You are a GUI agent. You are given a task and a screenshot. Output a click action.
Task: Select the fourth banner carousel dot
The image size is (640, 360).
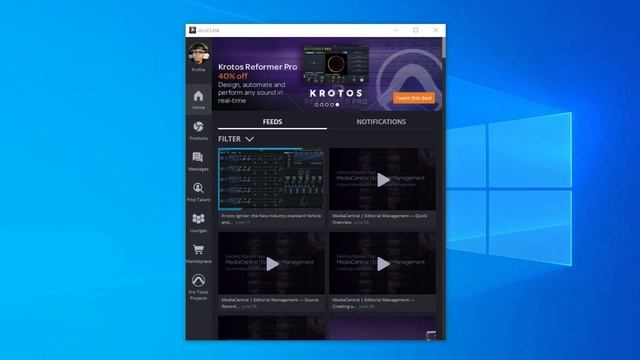pos(332,105)
